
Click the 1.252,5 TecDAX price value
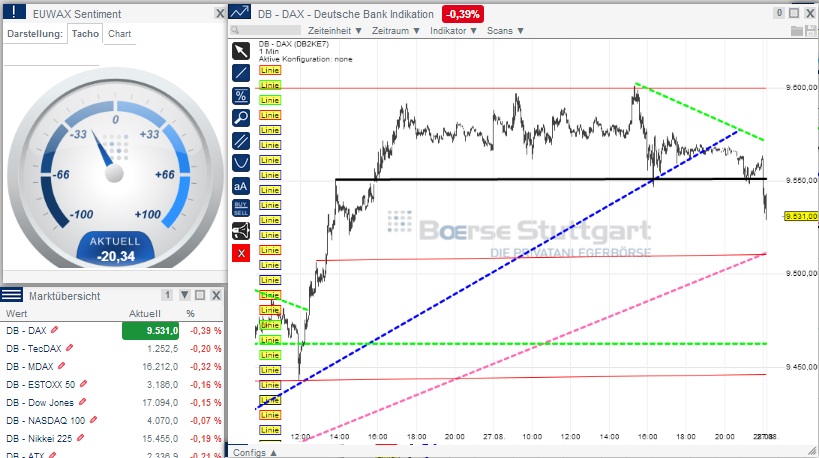point(162,348)
